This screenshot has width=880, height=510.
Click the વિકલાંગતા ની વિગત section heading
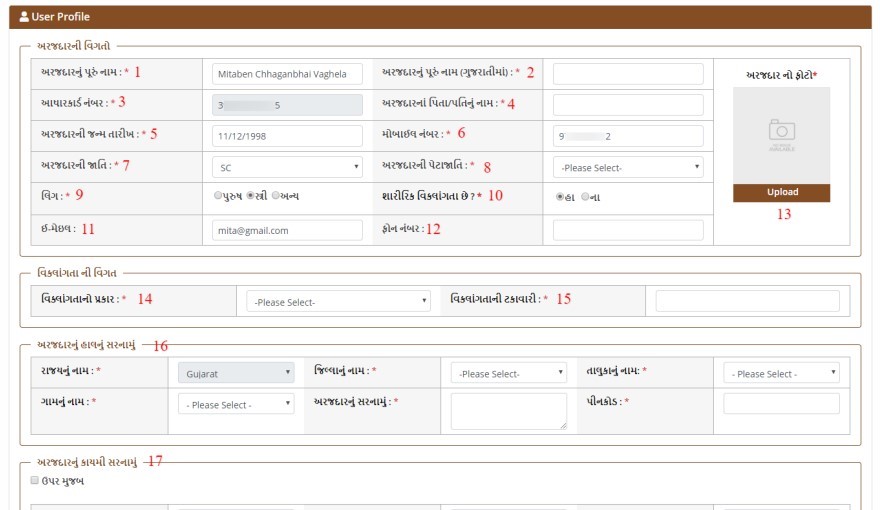coord(77,273)
